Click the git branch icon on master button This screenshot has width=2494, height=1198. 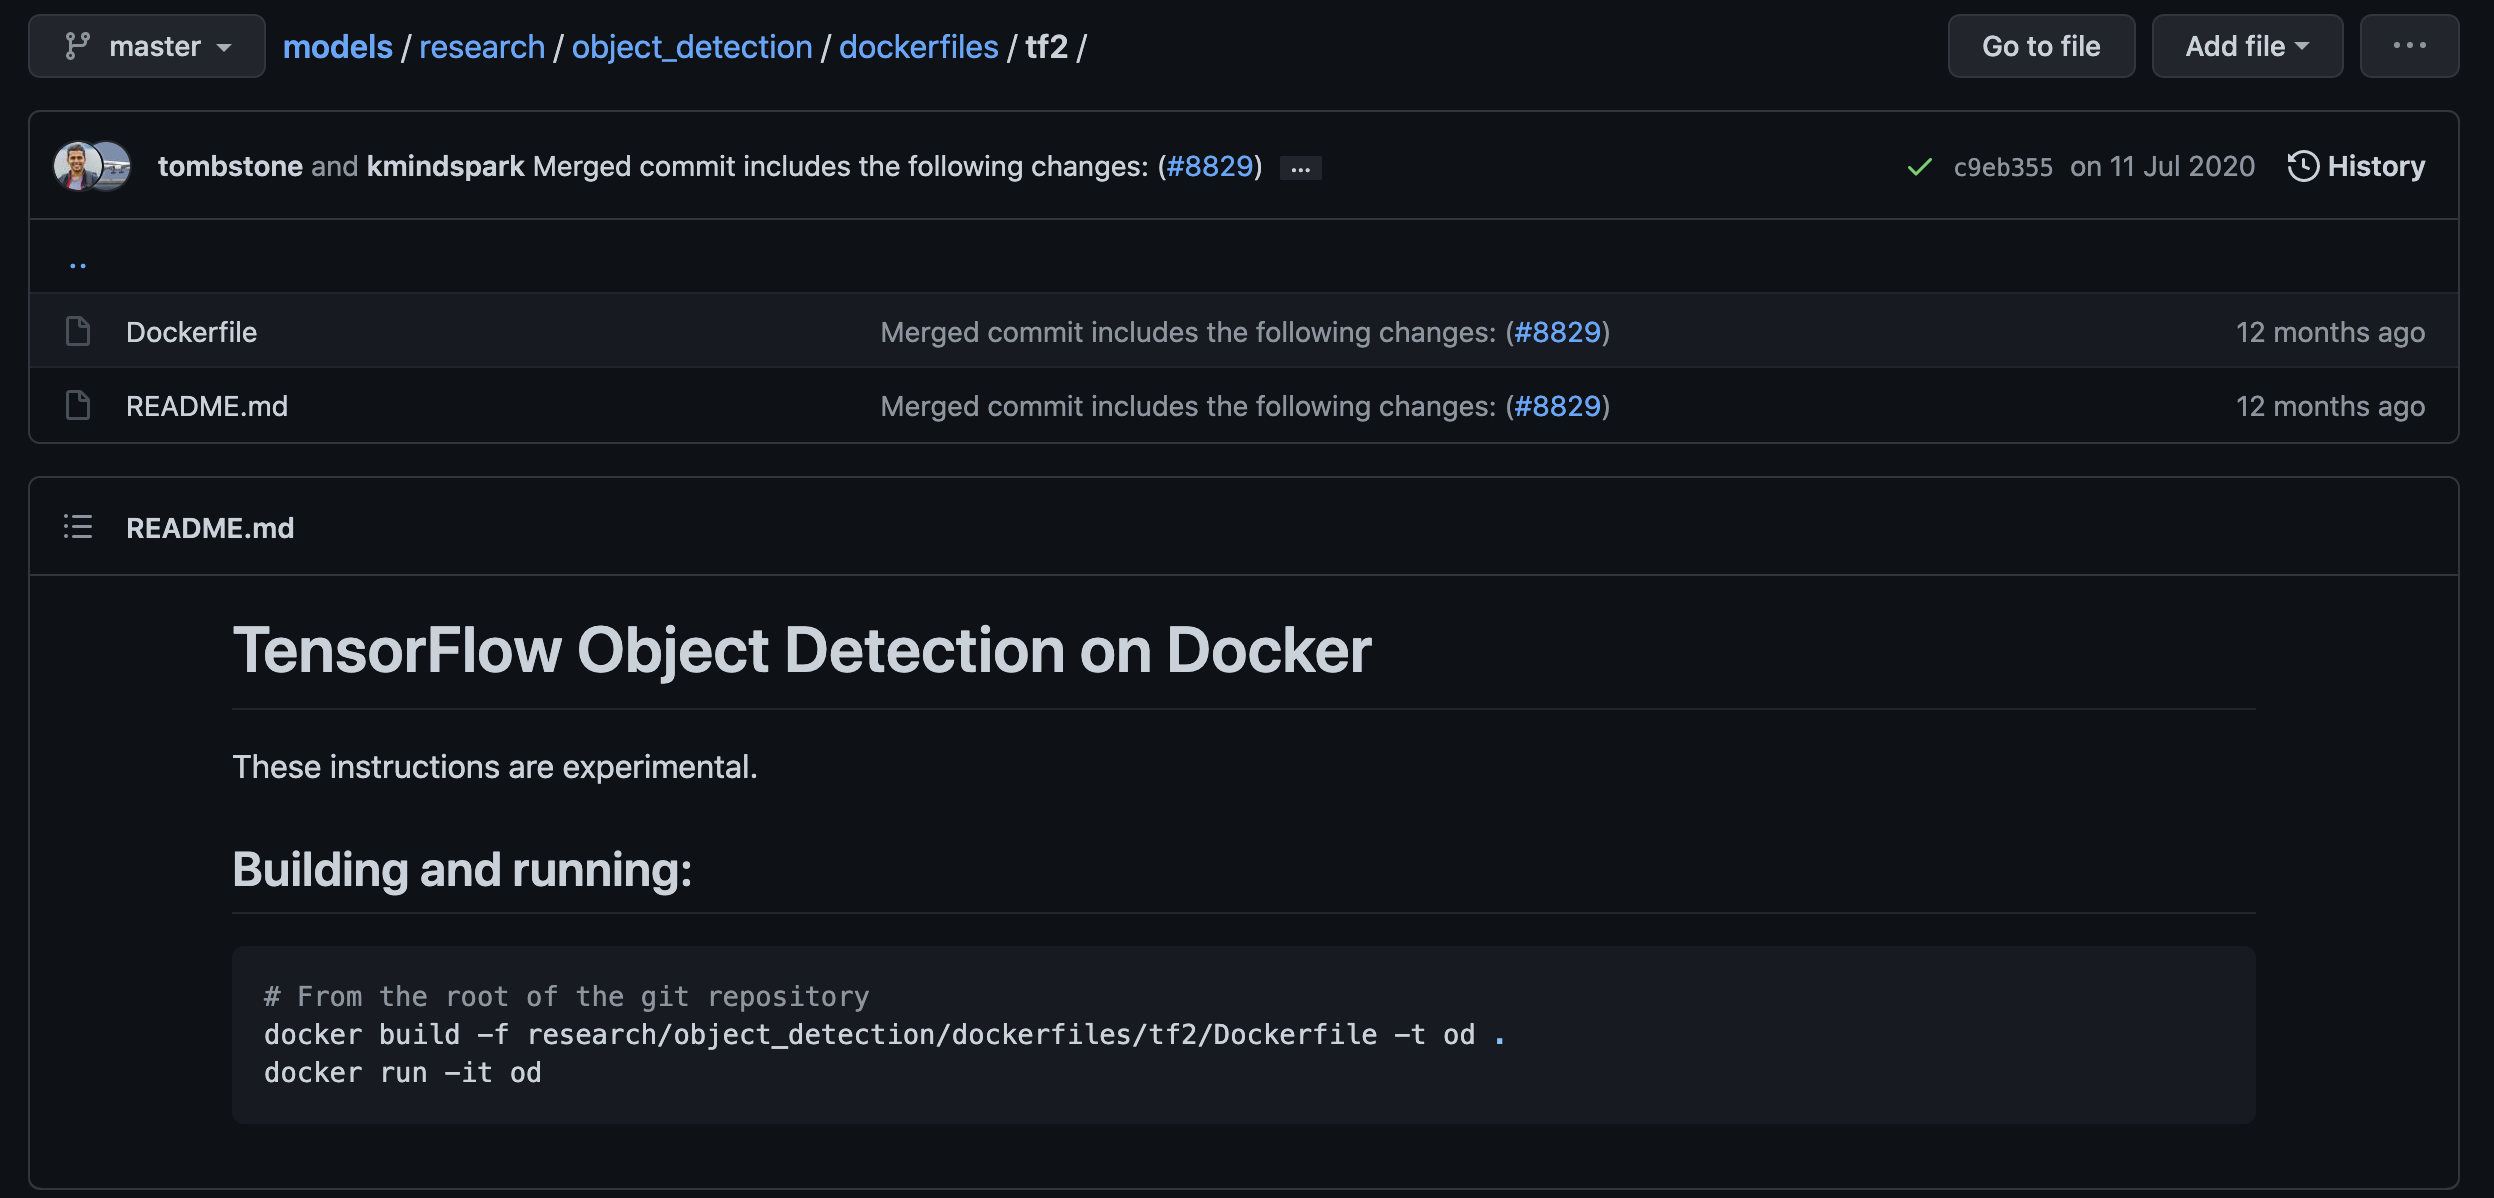pos(77,46)
